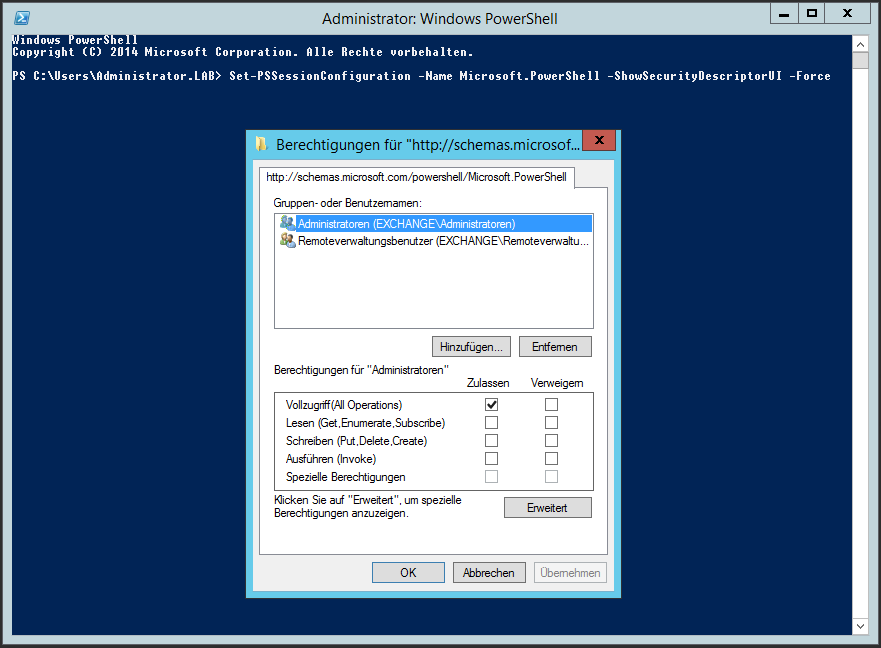
Task: Click the Vollzugriff(All Operations) permission label
Action: point(344,405)
